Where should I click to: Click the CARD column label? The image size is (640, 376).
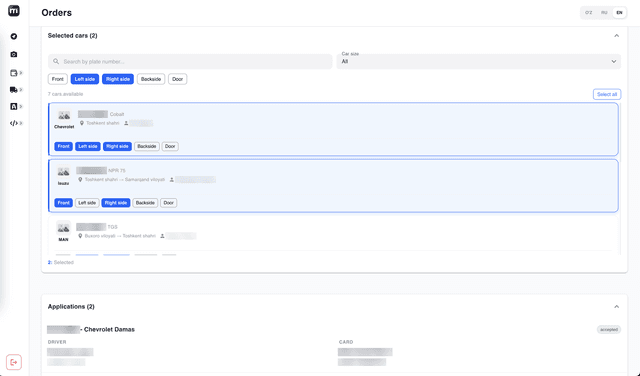coord(346,342)
